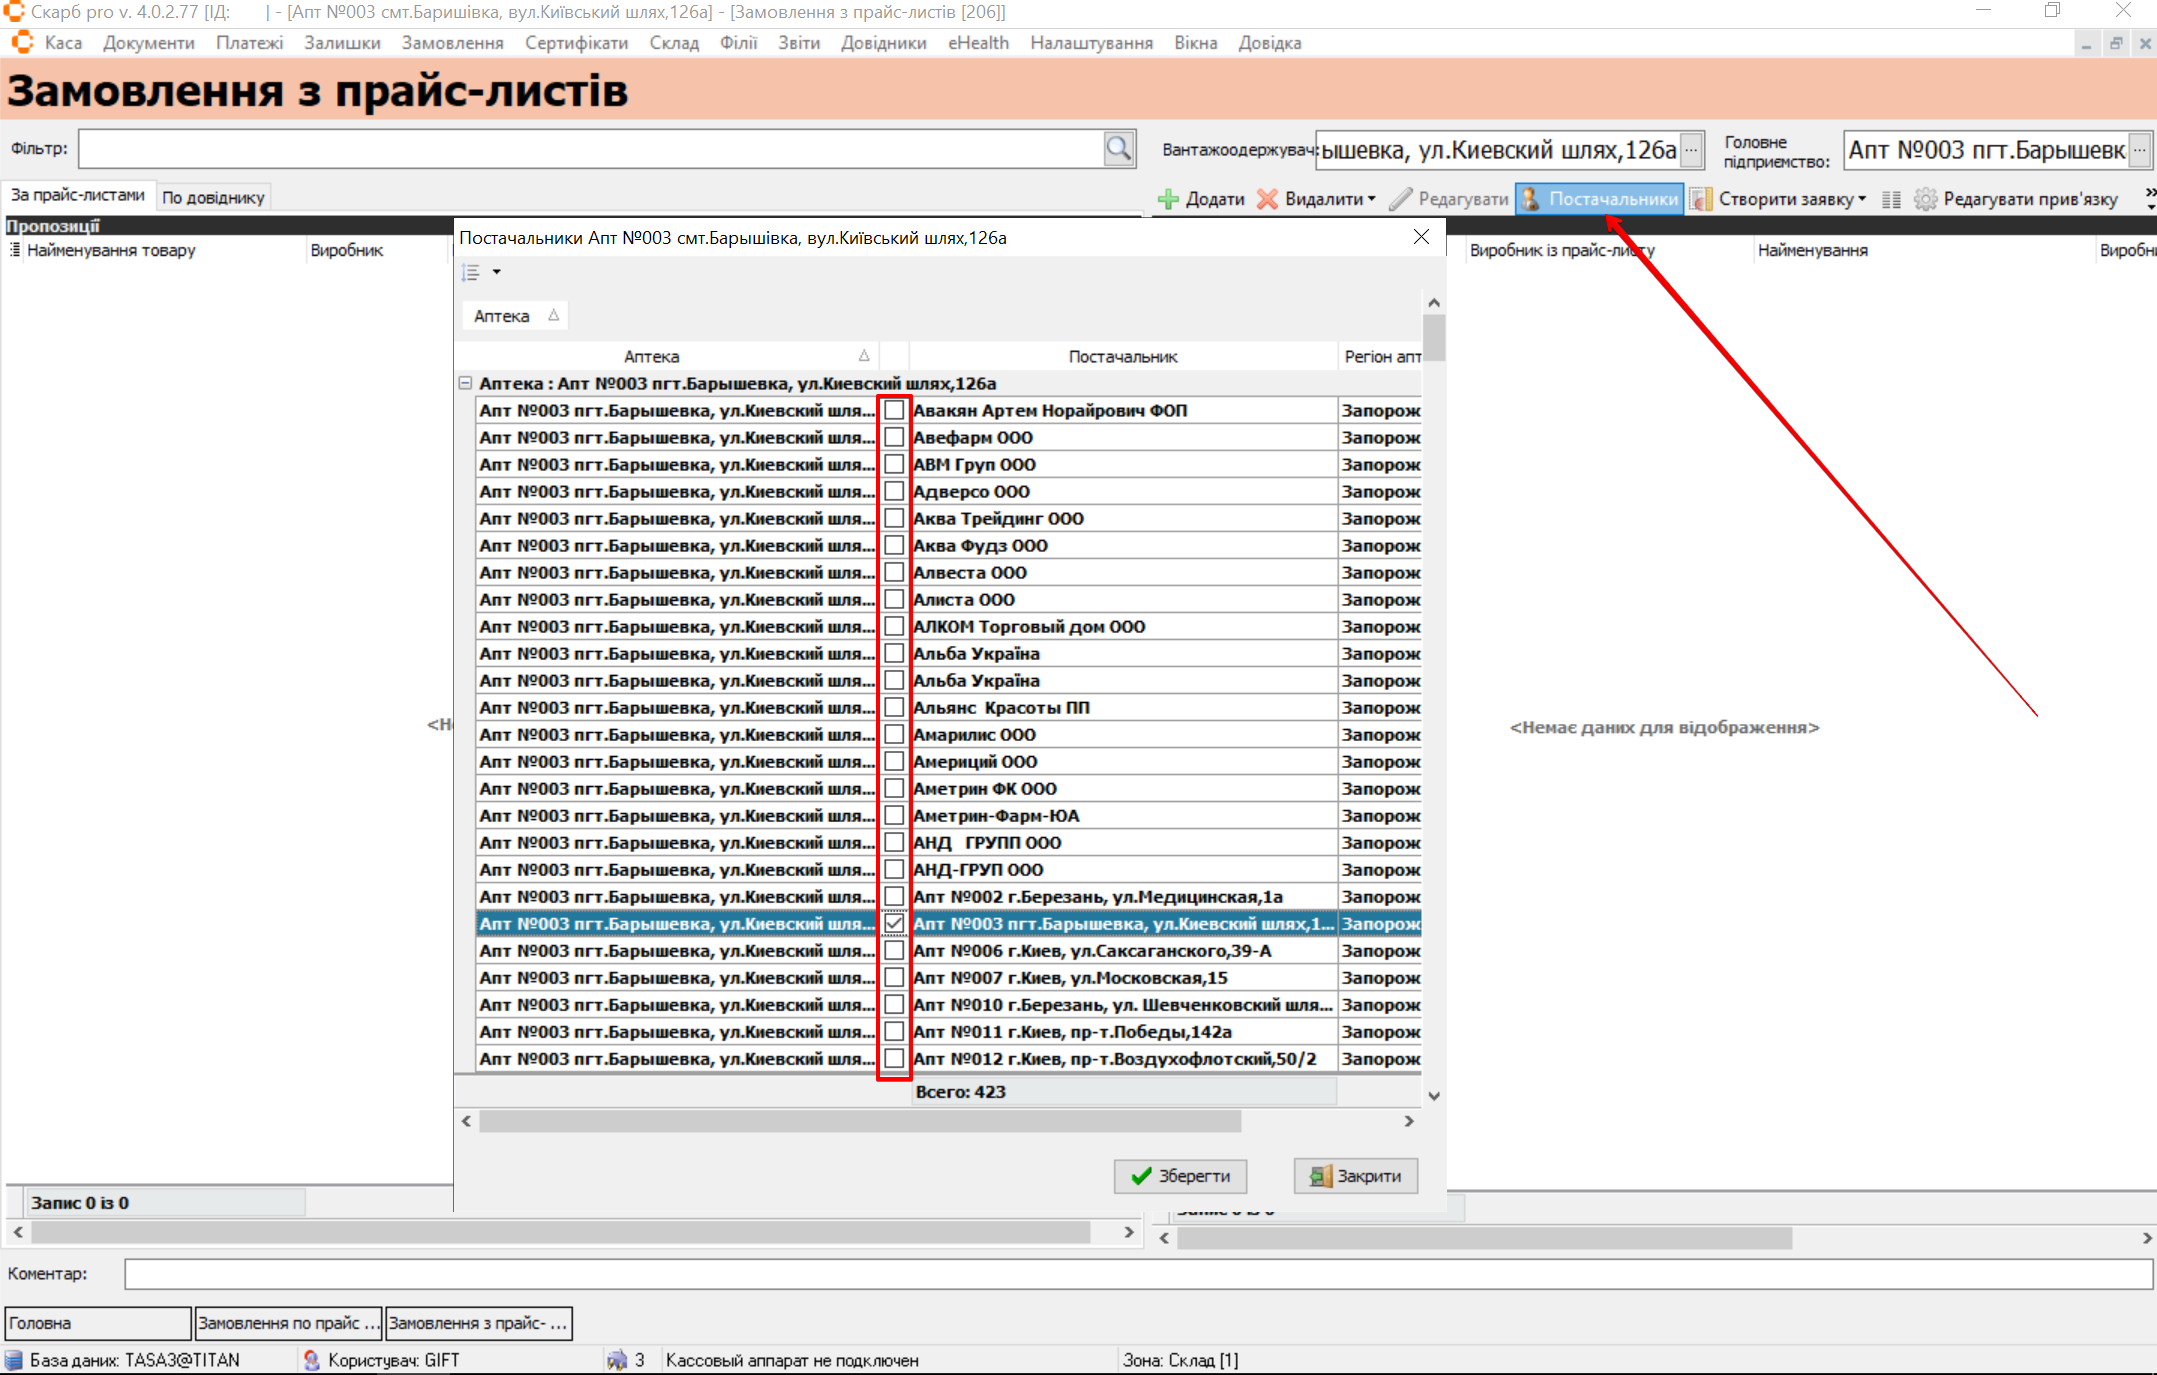Viewport: 2157px width, 1375px height.
Task: Collapse the Аптека: Апт №003 group row
Action: pos(465,384)
